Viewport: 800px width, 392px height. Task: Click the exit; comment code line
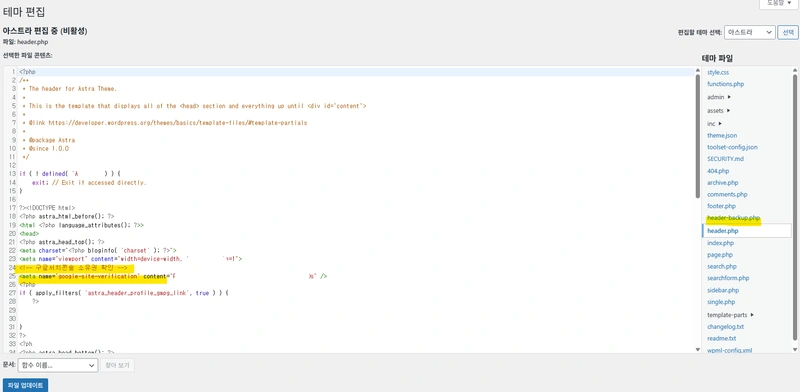pos(89,182)
